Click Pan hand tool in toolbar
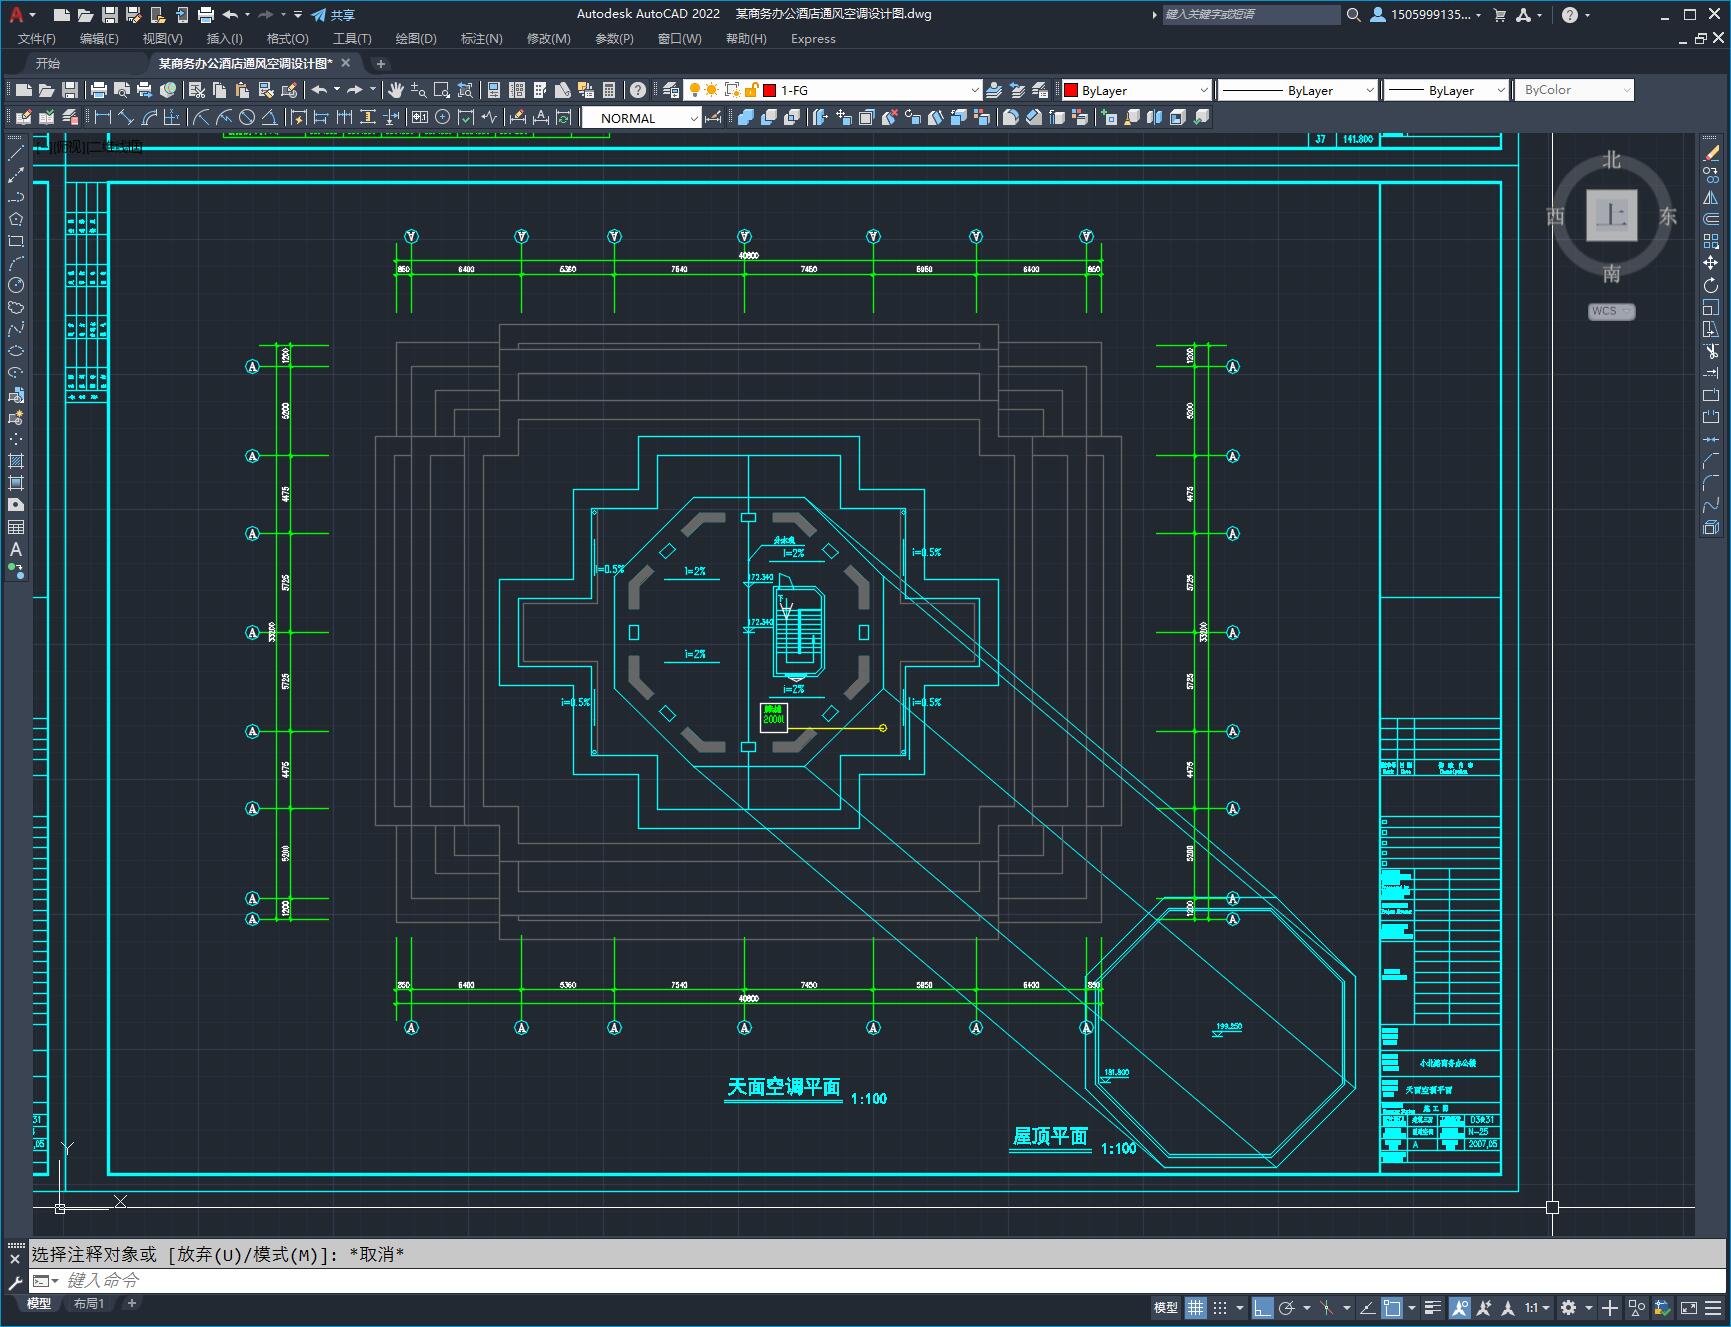Viewport: 1731px width, 1327px height. [396, 90]
